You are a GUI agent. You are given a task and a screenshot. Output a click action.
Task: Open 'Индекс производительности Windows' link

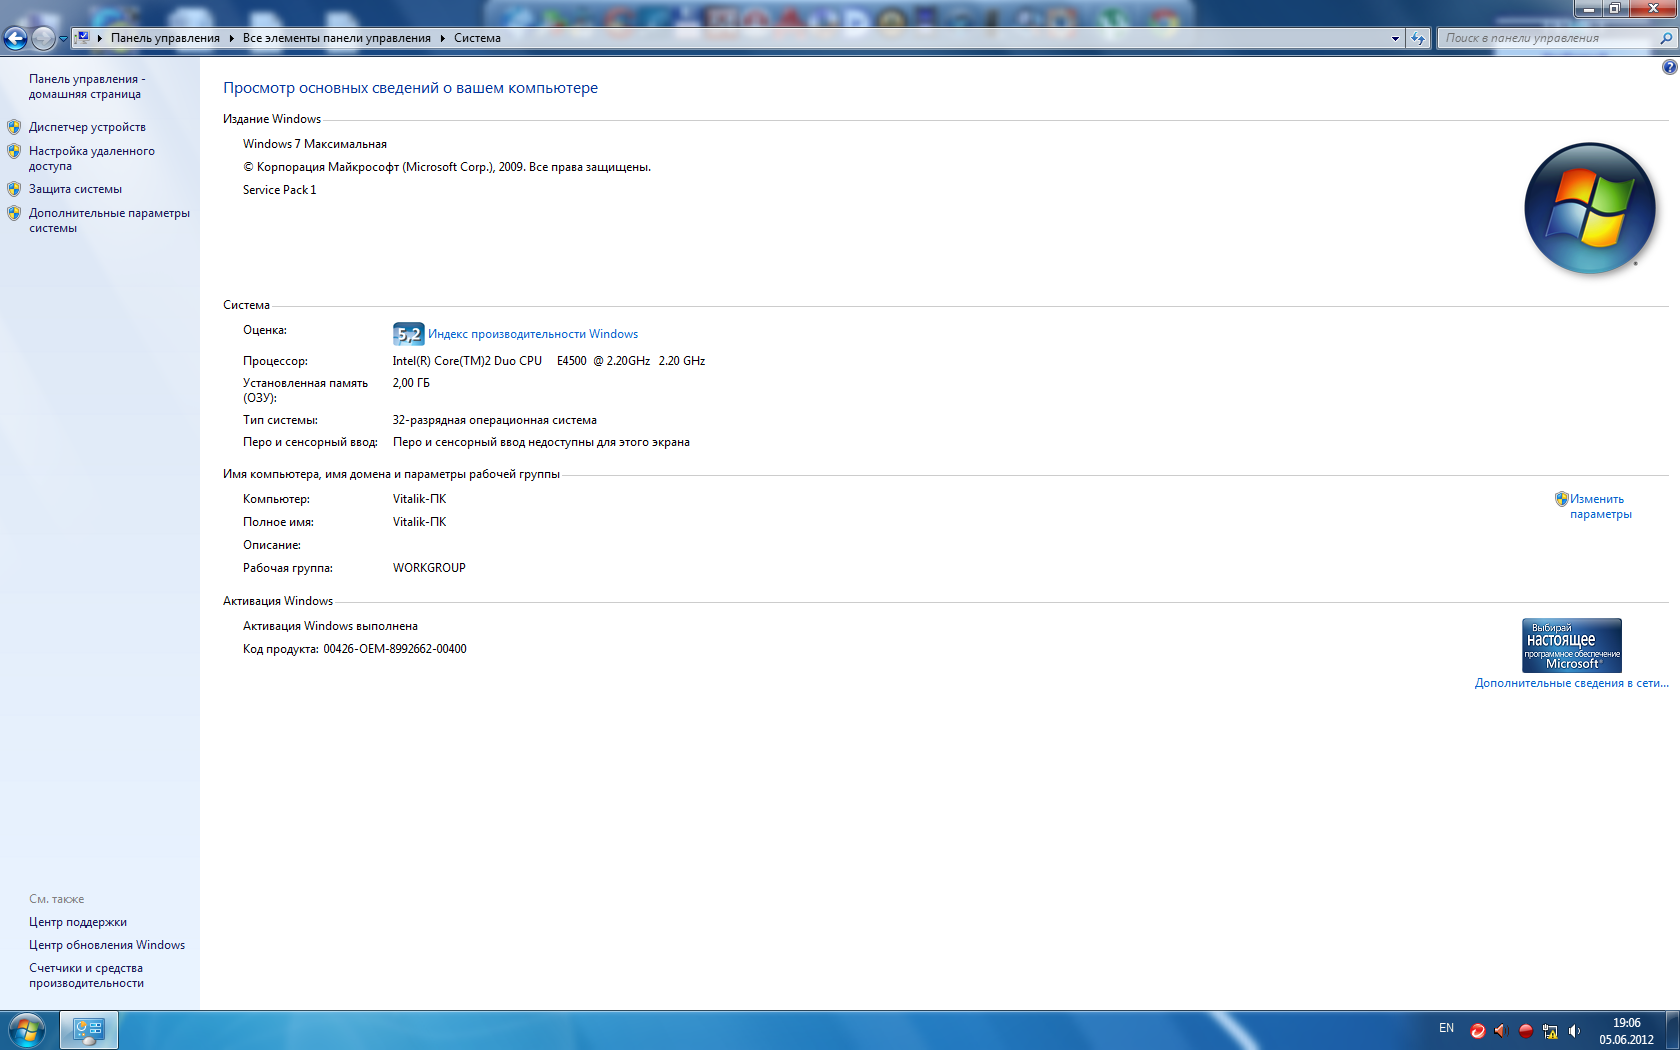pos(533,334)
